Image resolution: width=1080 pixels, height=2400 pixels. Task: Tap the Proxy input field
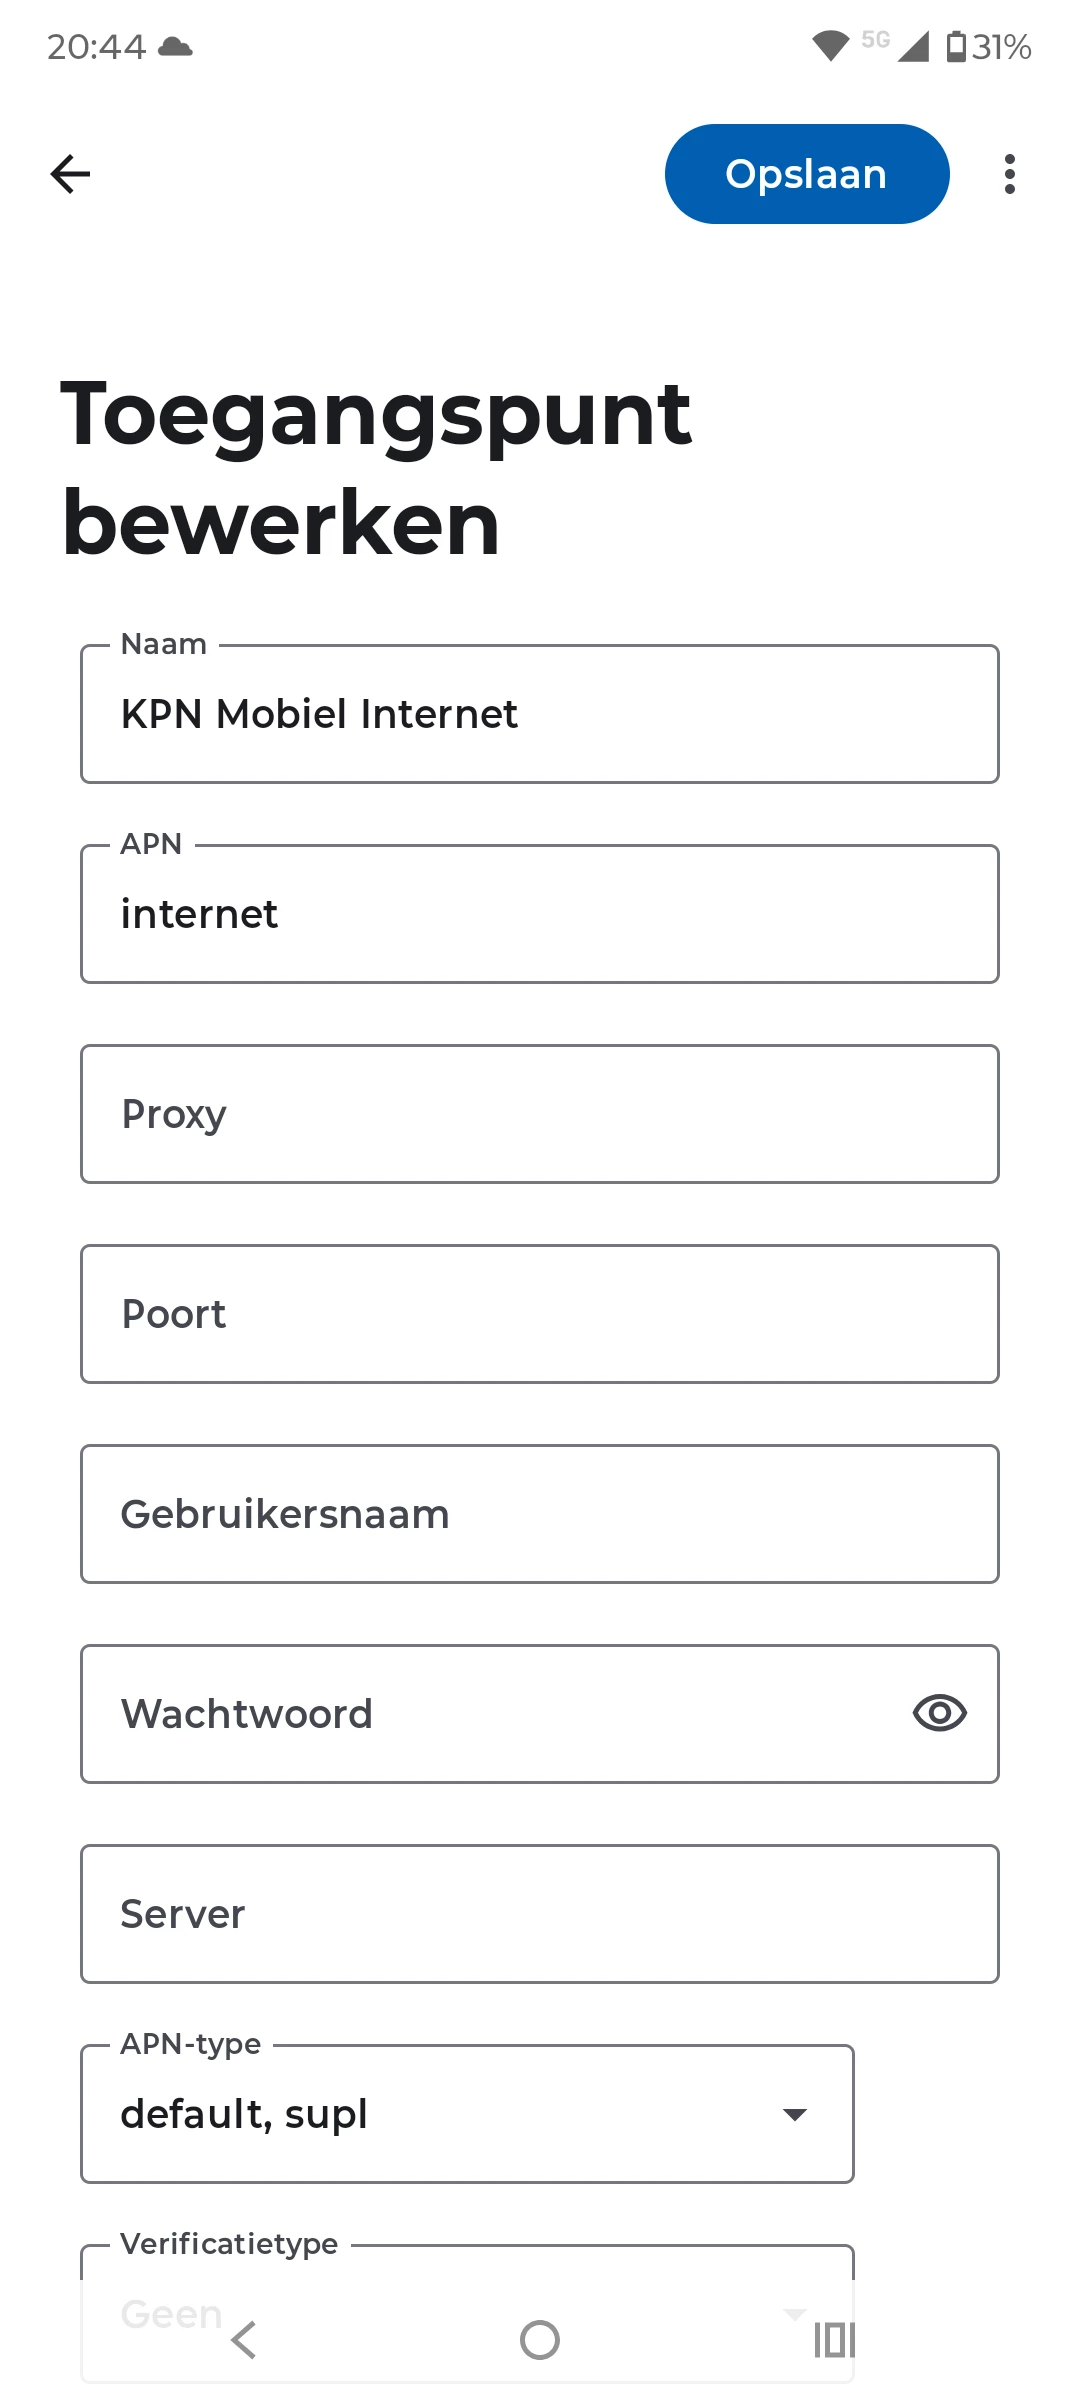tap(540, 1114)
